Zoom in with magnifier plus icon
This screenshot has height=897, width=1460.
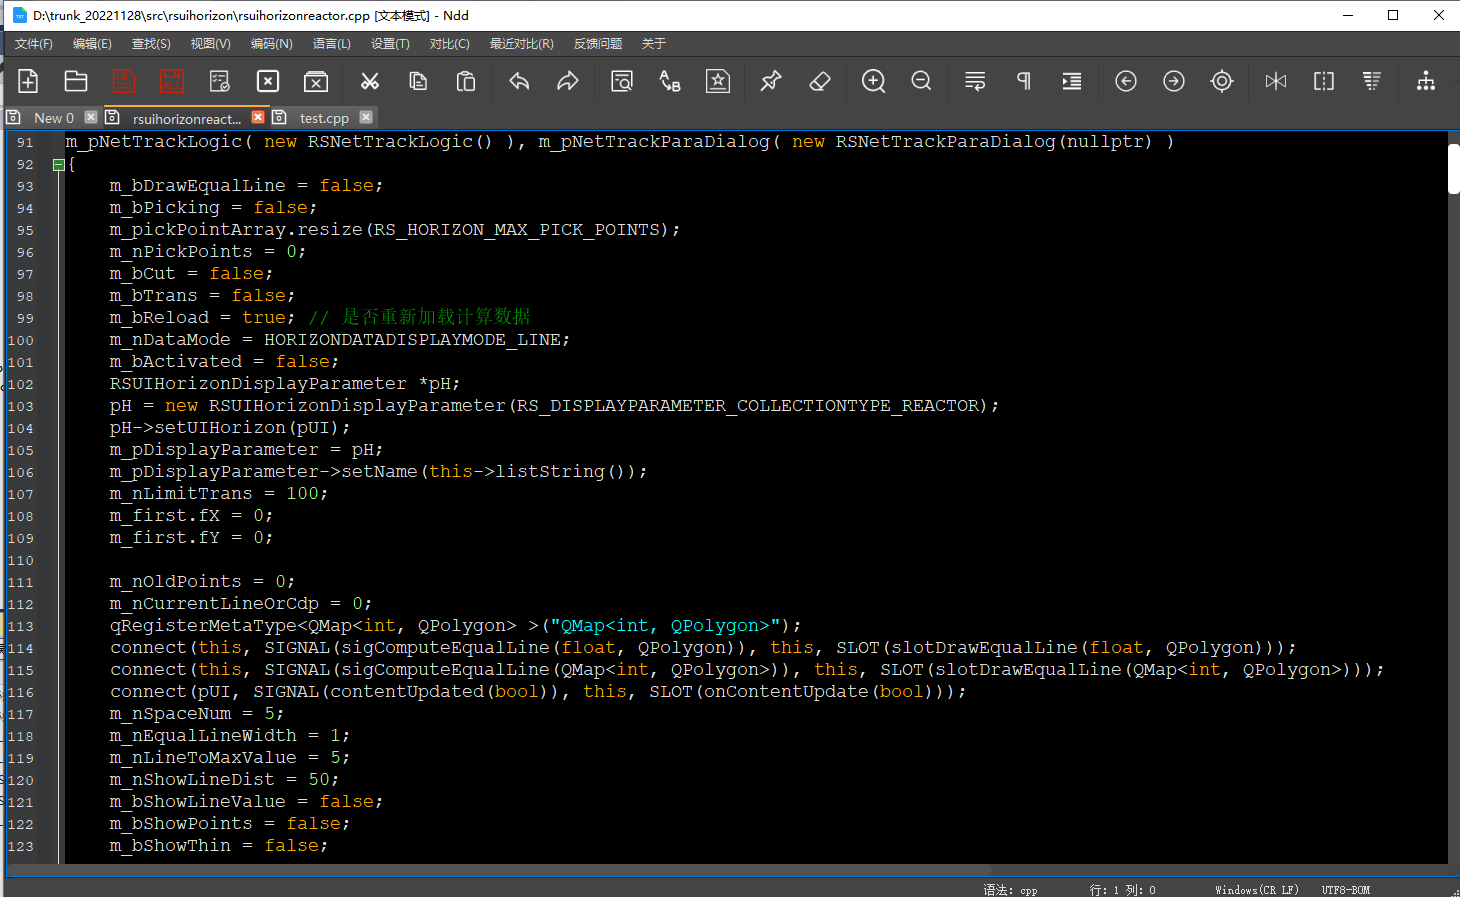[x=874, y=81]
